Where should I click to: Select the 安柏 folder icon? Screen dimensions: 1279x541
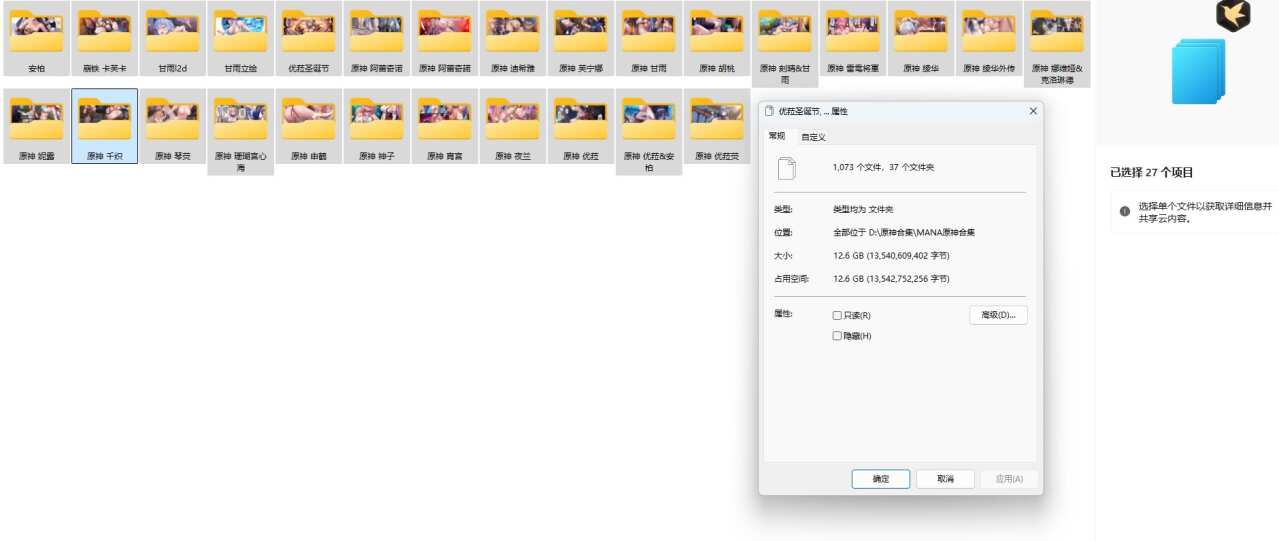[x=36, y=31]
